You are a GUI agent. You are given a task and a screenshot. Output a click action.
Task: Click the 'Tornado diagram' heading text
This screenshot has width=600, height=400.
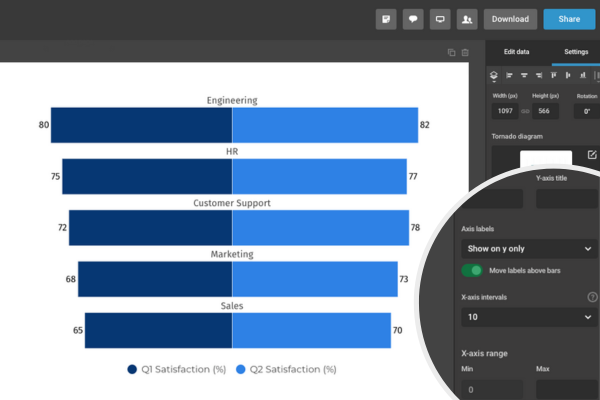[x=517, y=136]
